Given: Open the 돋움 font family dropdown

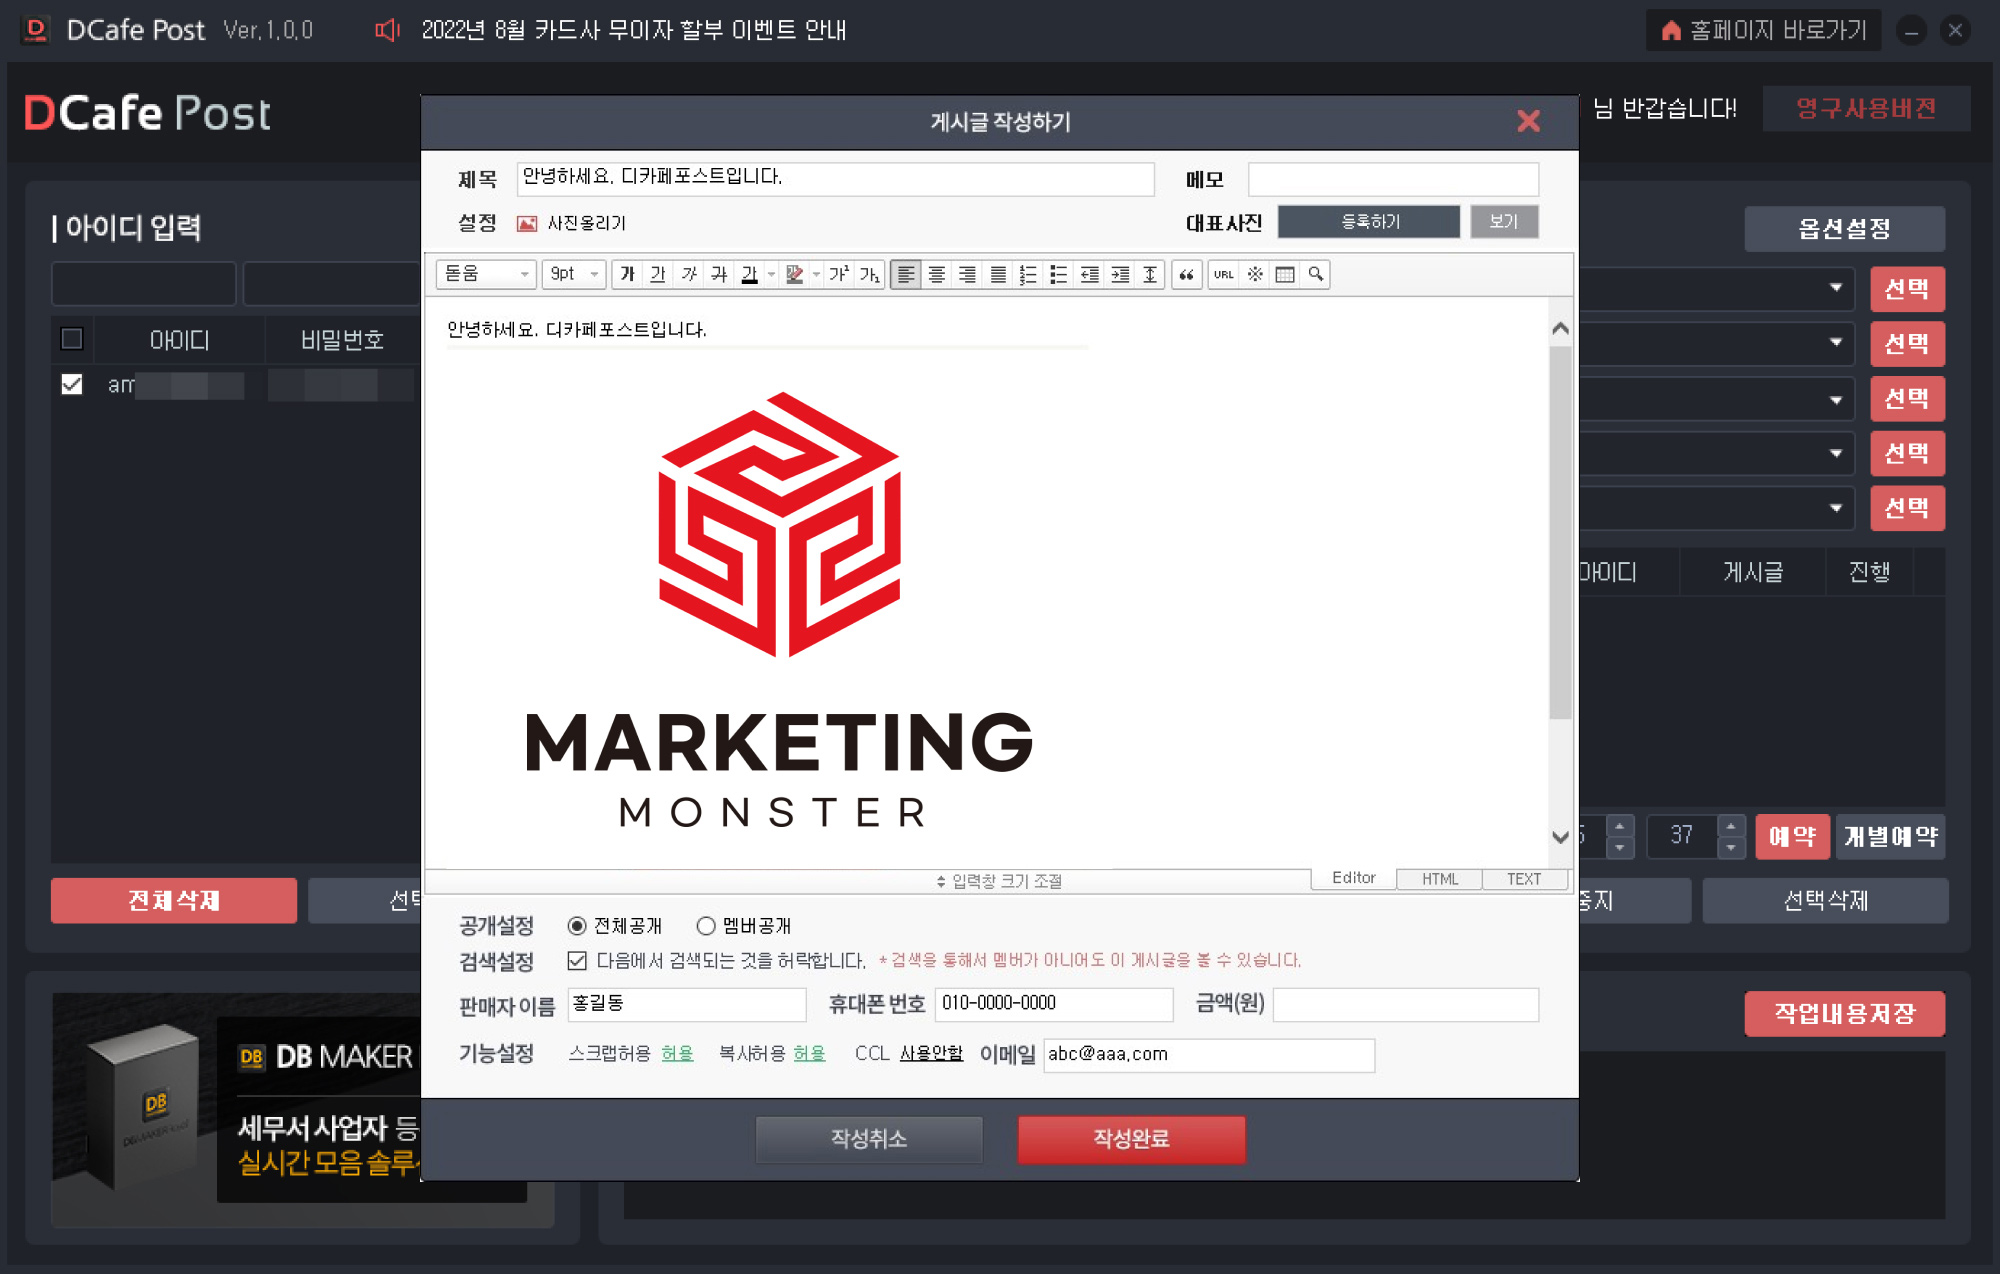Looking at the screenshot, I should (486, 274).
